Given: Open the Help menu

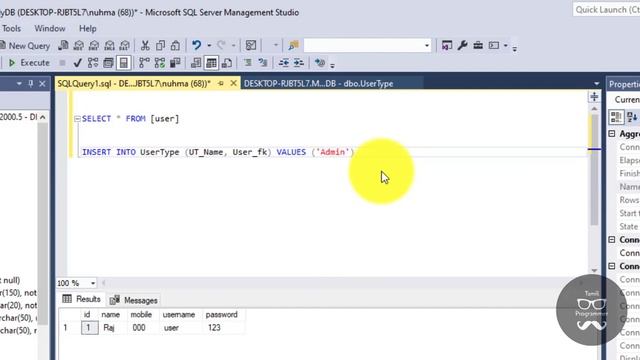Looking at the screenshot, I should [87, 29].
